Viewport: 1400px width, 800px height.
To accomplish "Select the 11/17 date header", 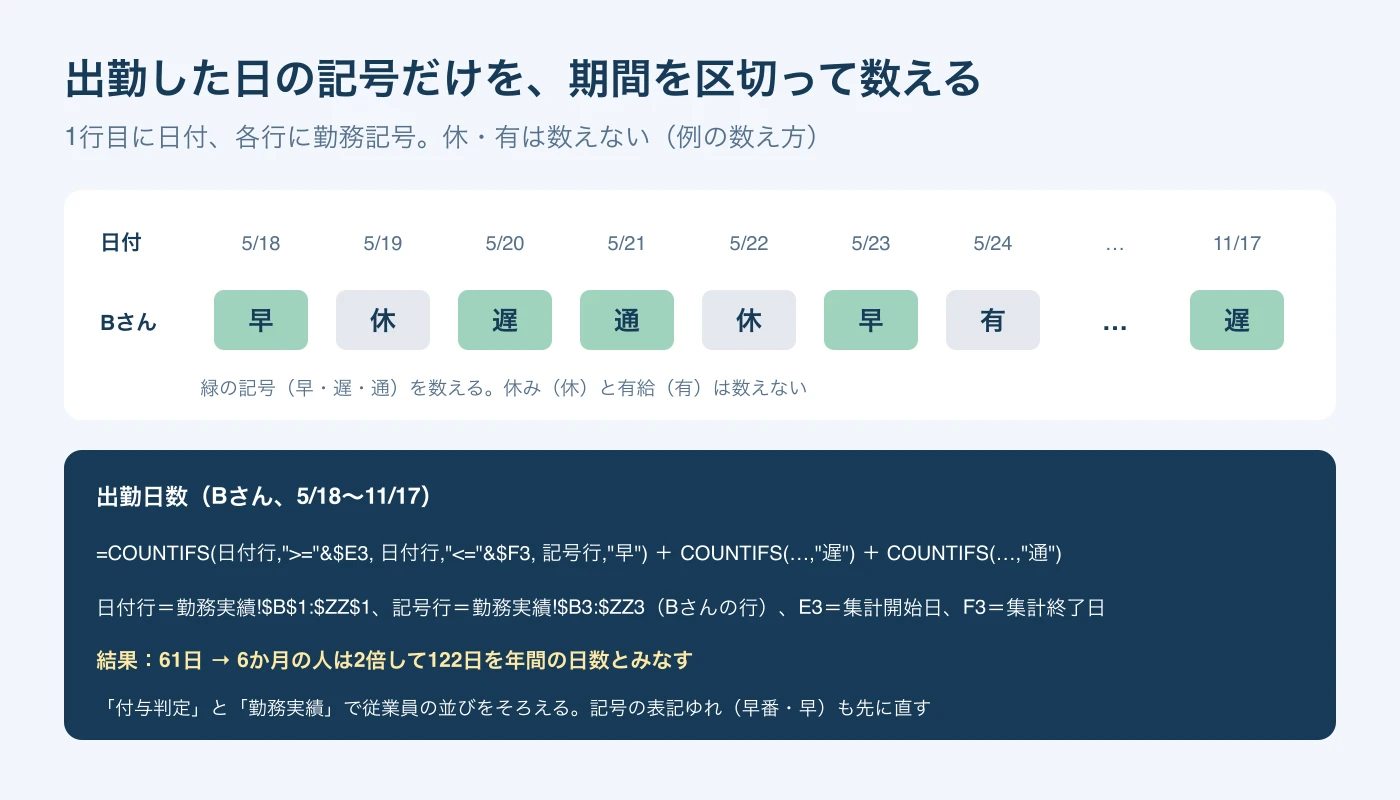I will 1237,243.
